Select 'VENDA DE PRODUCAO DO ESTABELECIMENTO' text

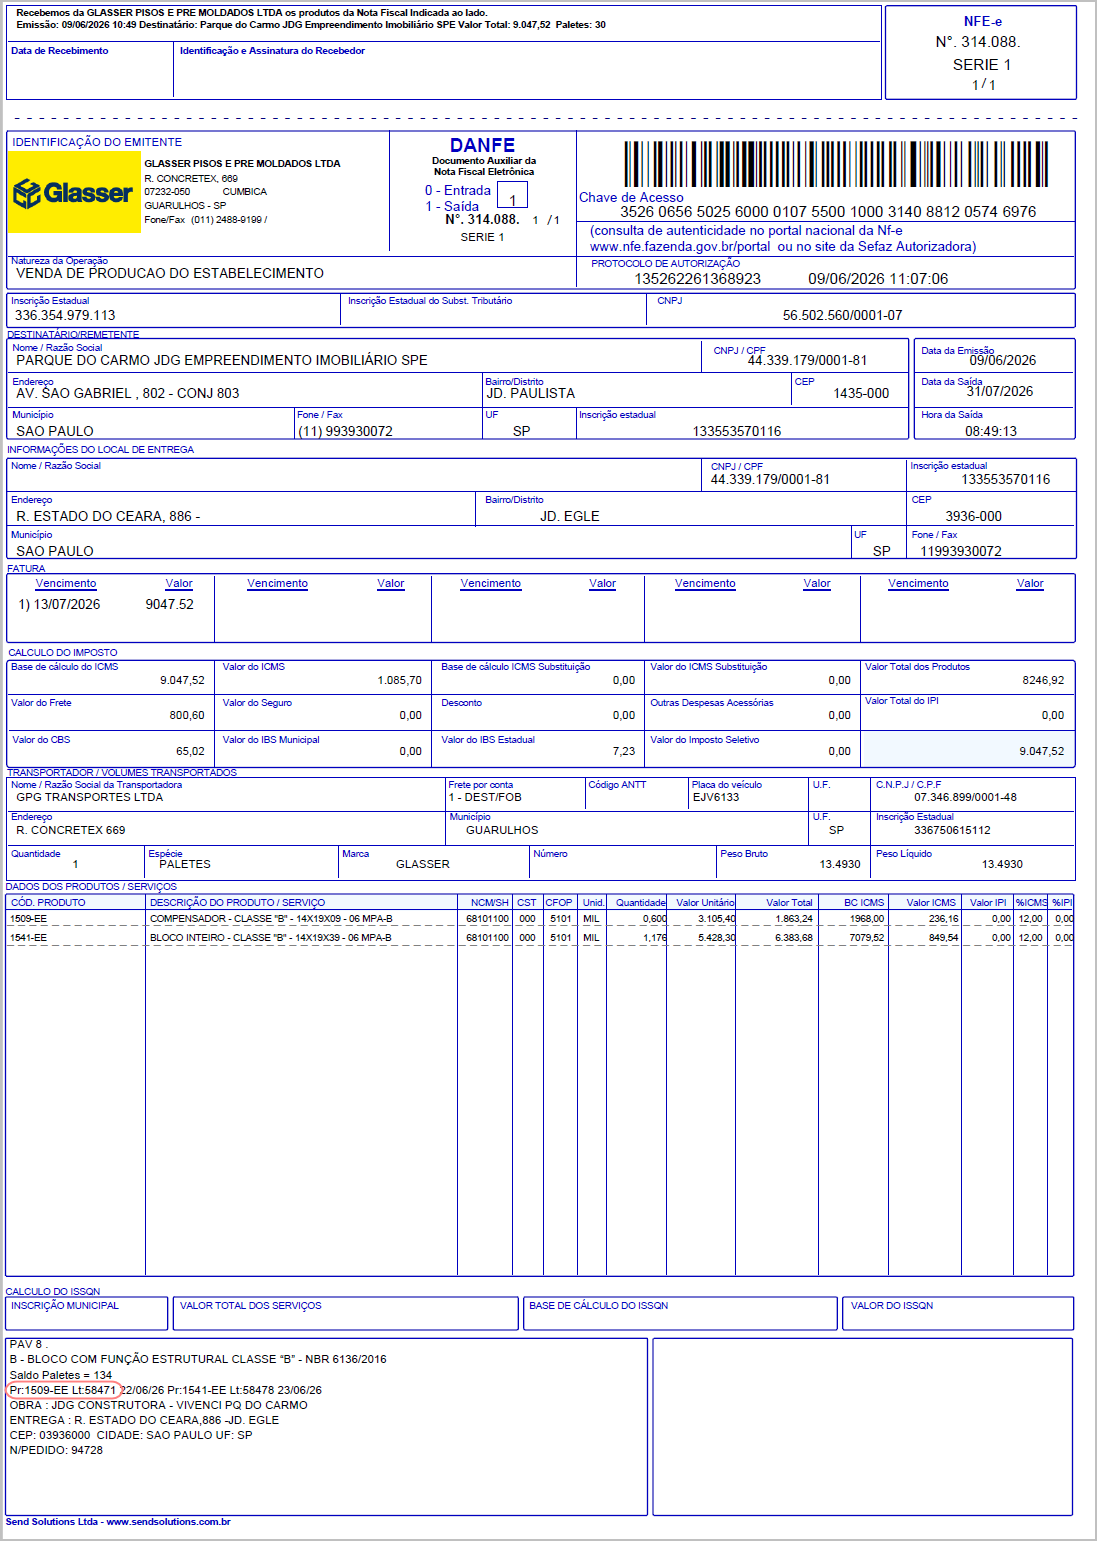click(170, 273)
